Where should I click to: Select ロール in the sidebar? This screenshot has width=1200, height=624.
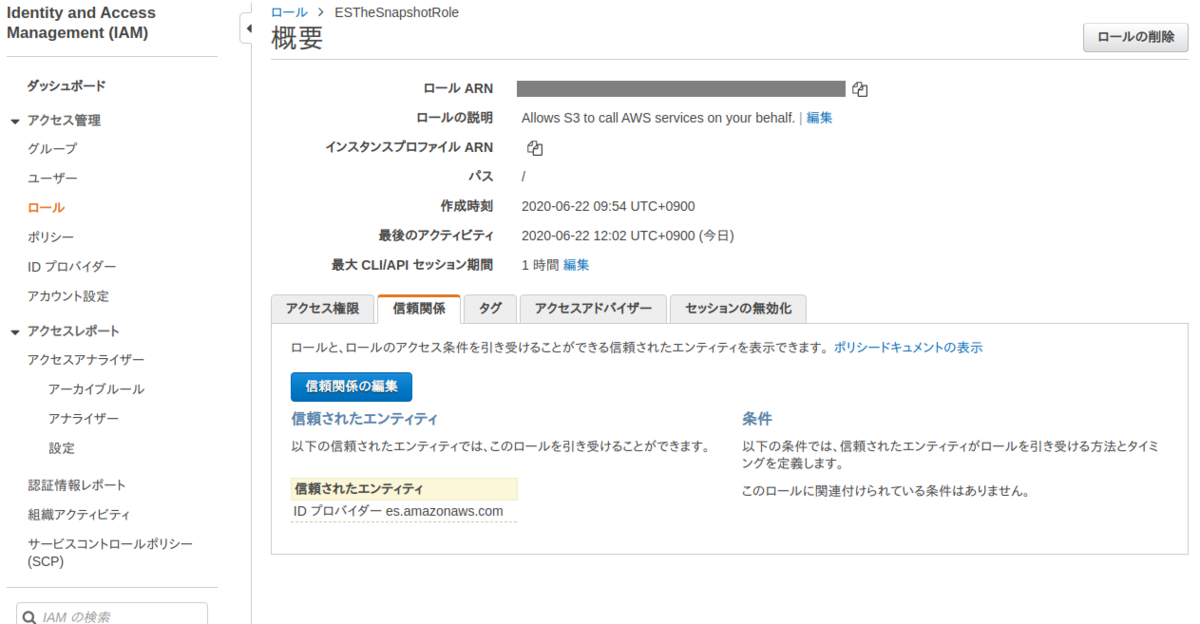46,208
